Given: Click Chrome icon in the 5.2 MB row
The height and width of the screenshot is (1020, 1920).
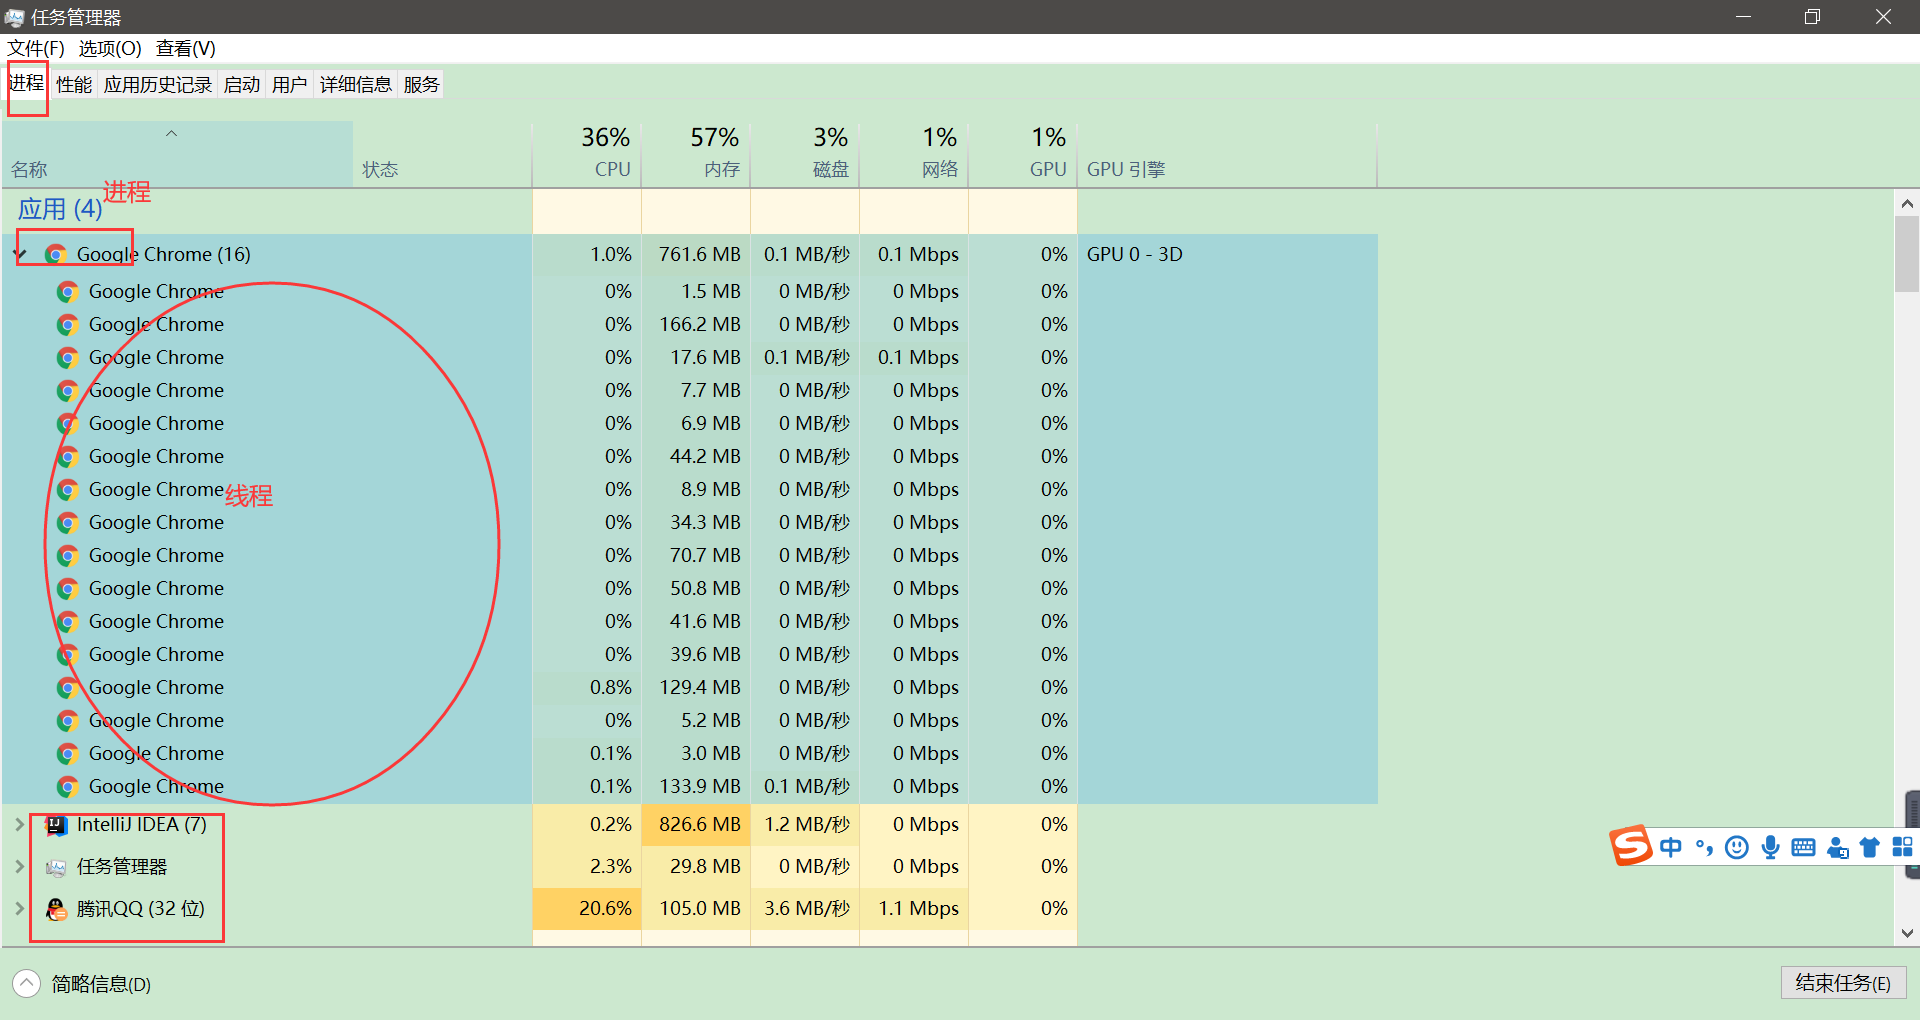Looking at the screenshot, I should click(x=68, y=721).
